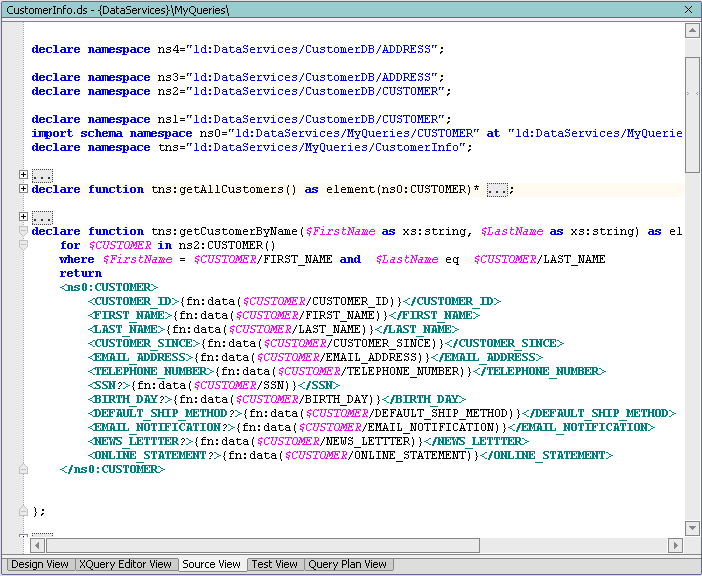The image size is (702, 576).
Task: Click the 'where' keyword
Action: [77, 260]
